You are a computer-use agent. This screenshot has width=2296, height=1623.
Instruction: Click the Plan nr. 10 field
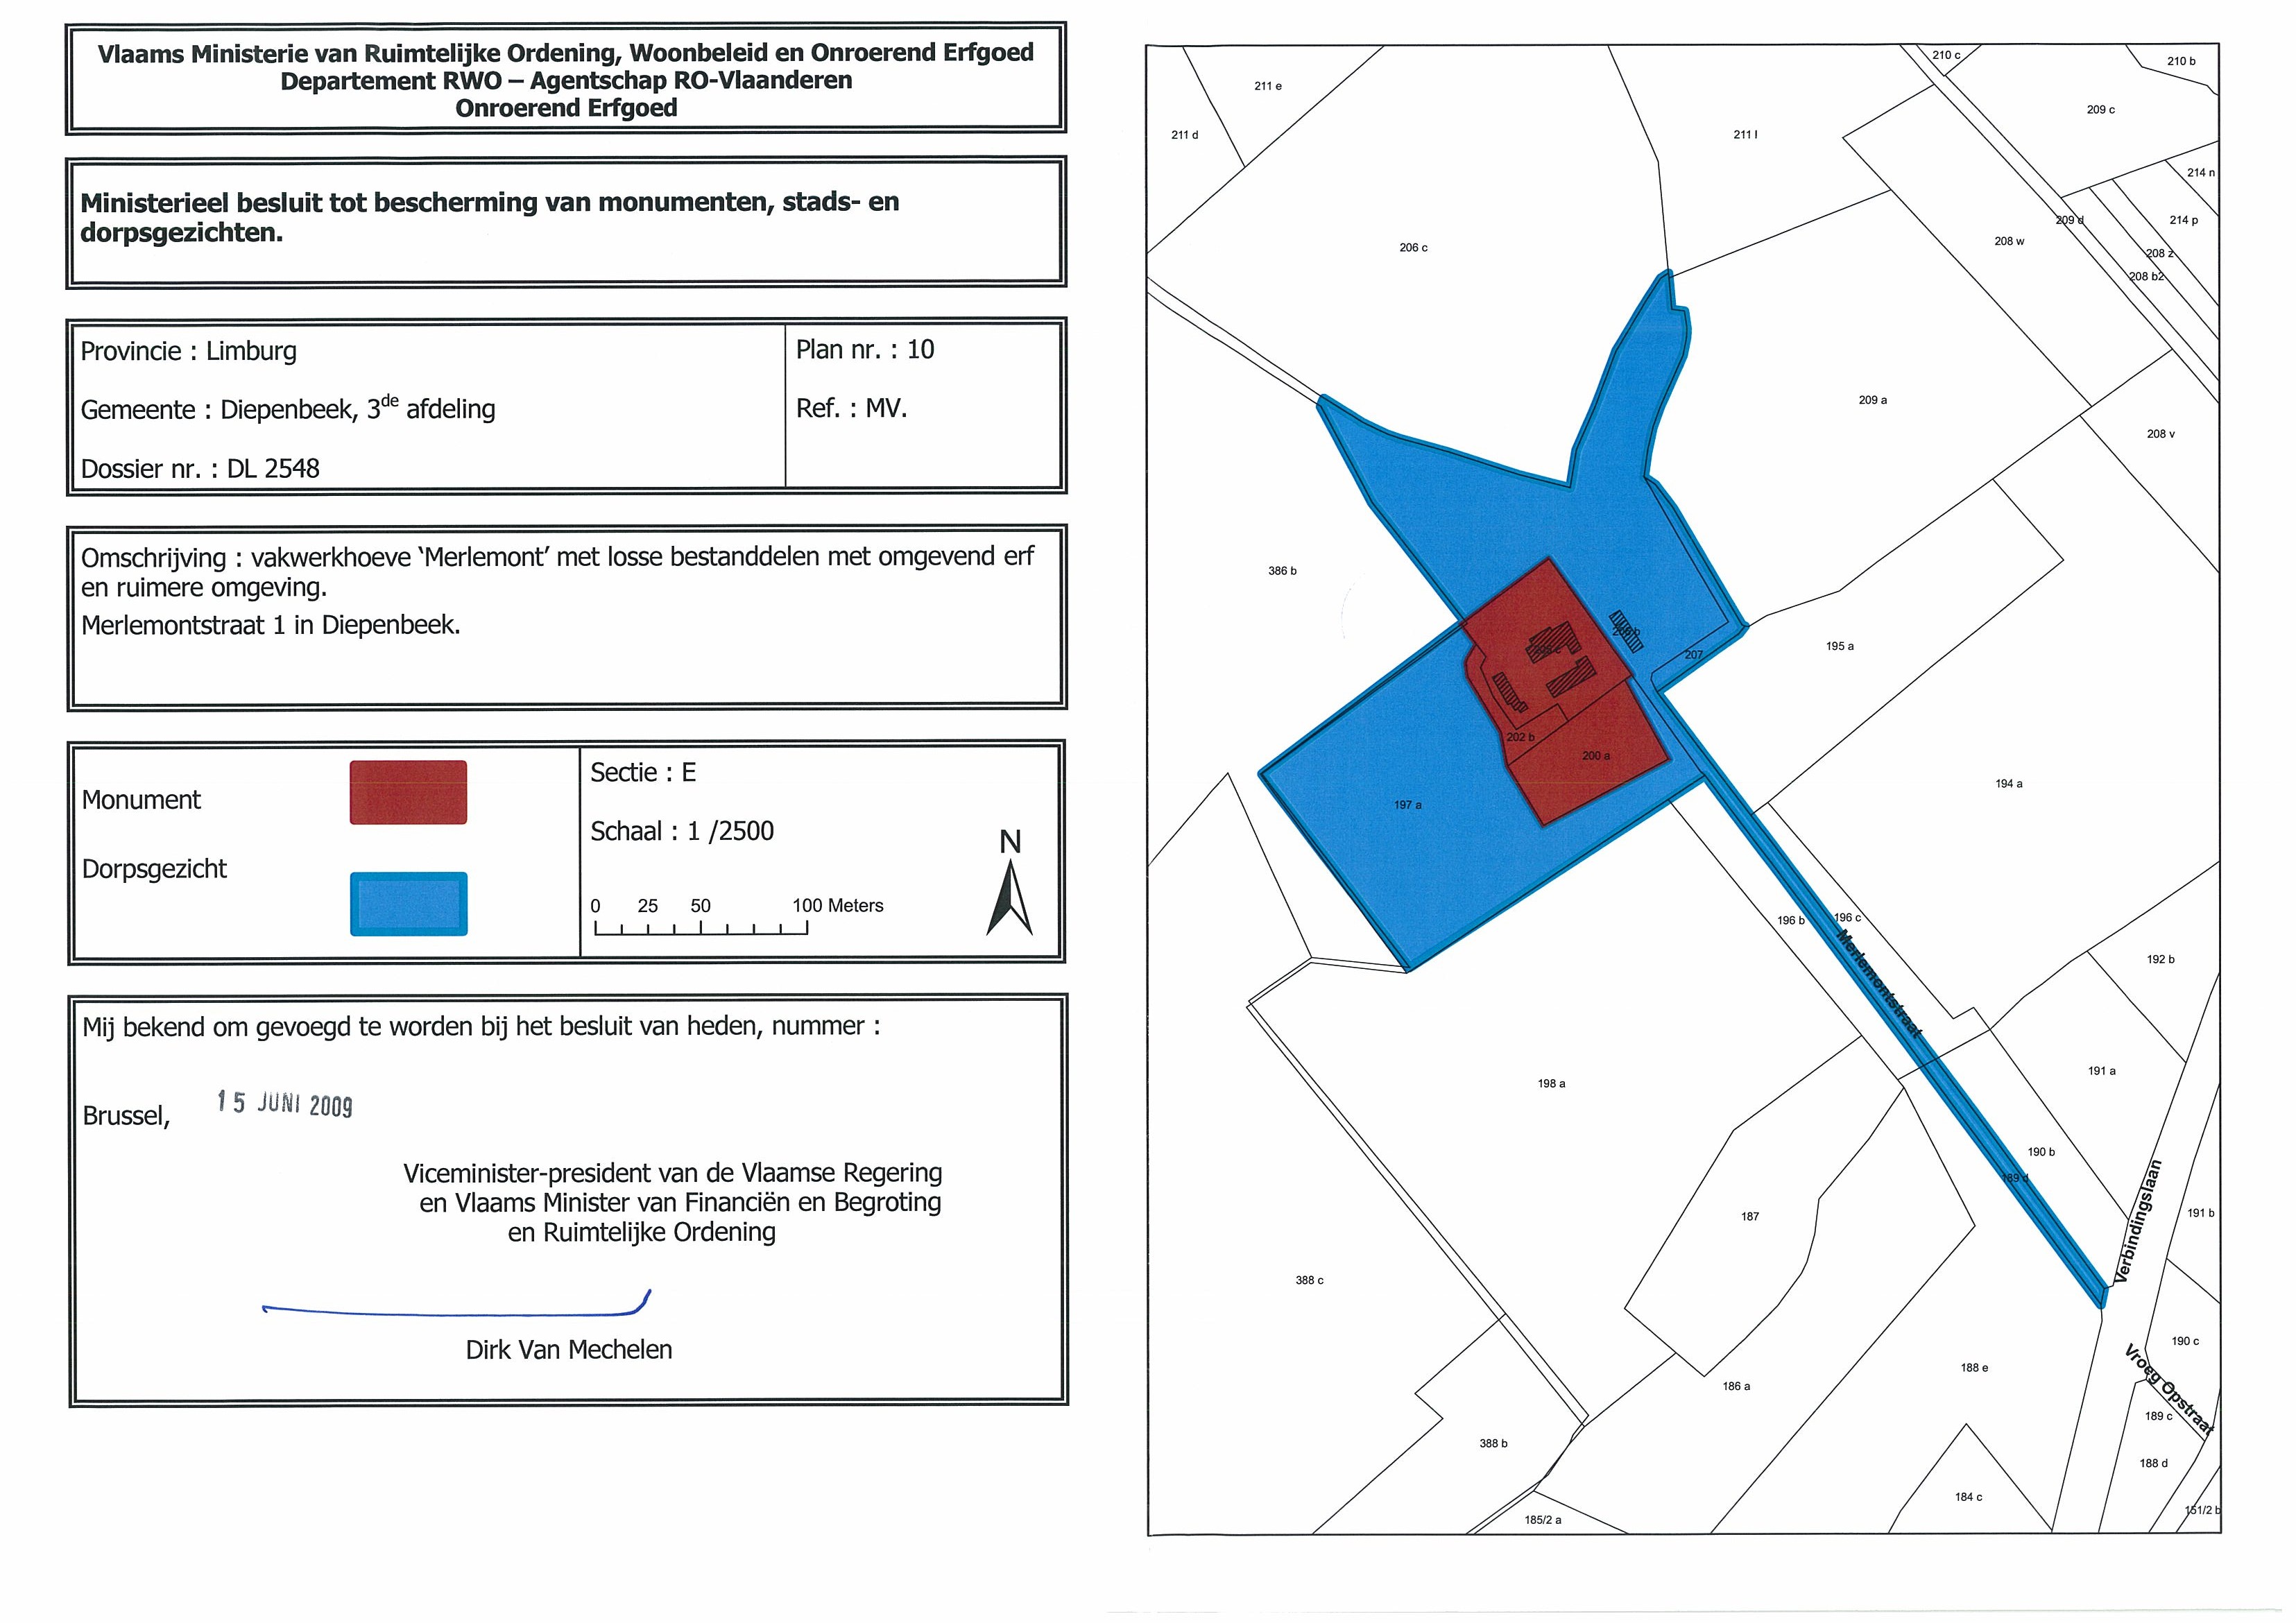865,350
